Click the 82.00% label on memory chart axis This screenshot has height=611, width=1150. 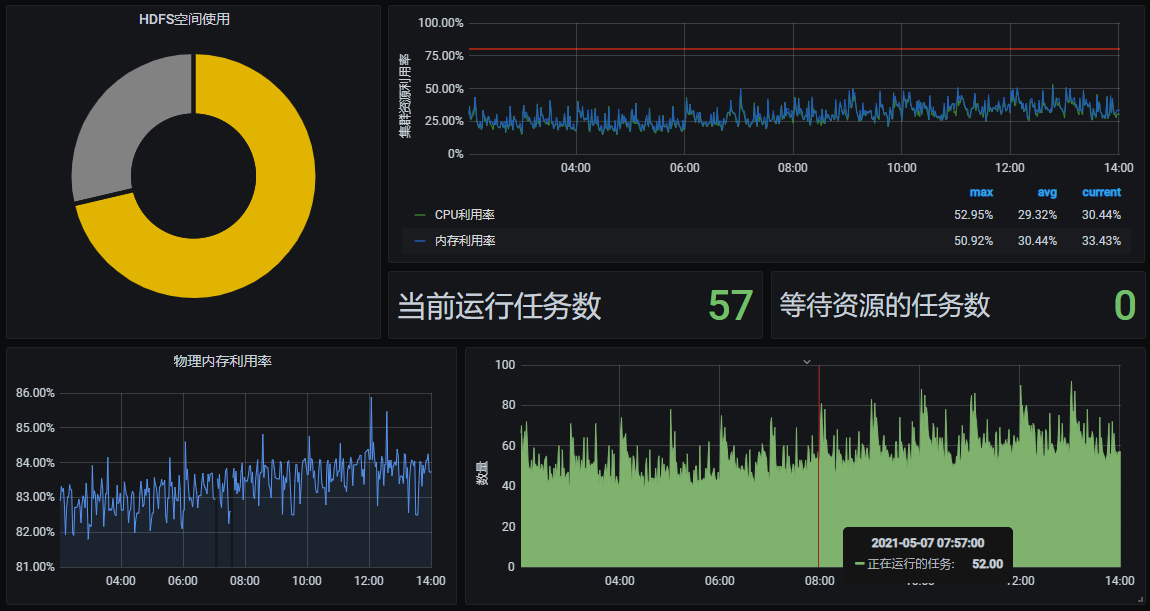pyautogui.click(x=35, y=532)
